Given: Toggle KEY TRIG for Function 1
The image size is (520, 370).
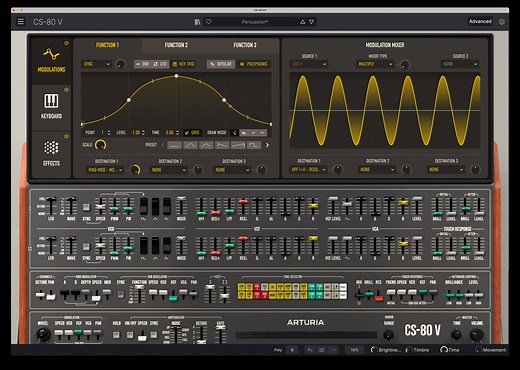Looking at the screenshot, I should pos(184,64).
